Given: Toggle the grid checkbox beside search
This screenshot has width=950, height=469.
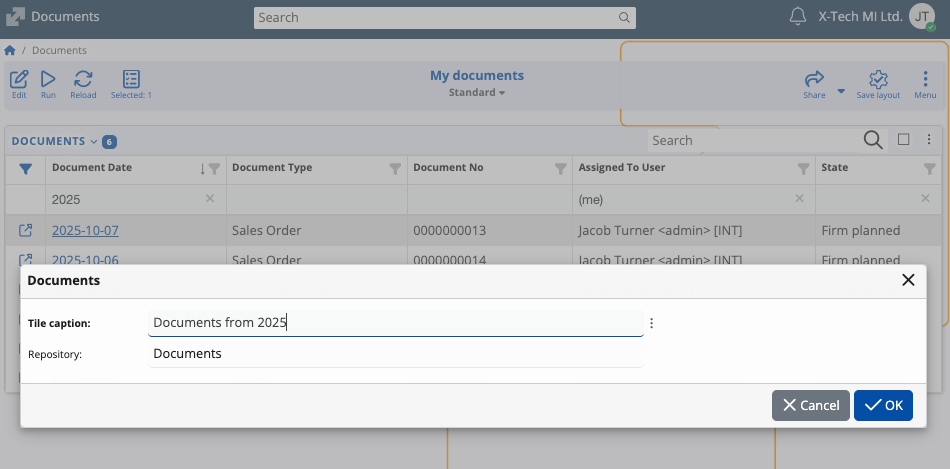Looking at the screenshot, I should pyautogui.click(x=903, y=140).
